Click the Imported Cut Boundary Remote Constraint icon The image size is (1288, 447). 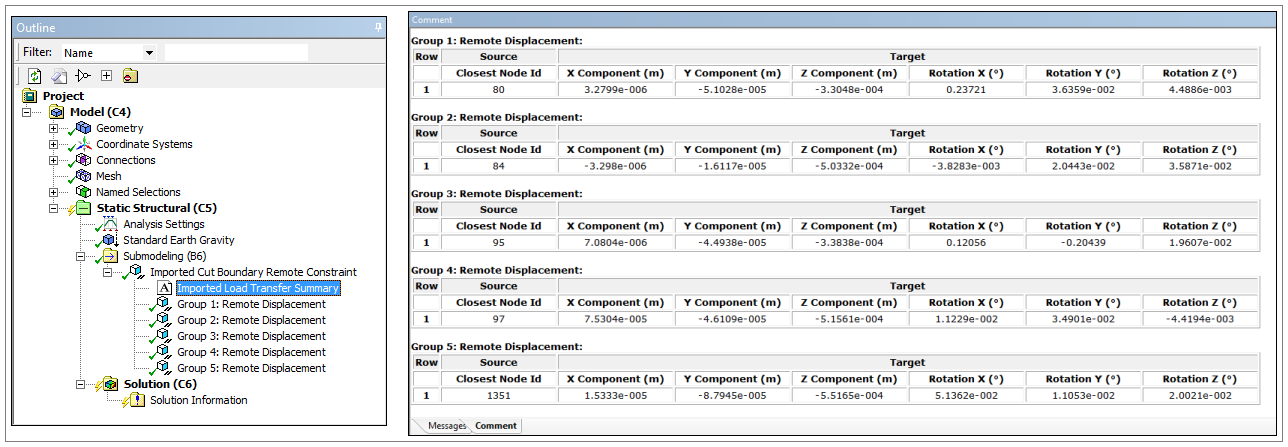(137, 272)
